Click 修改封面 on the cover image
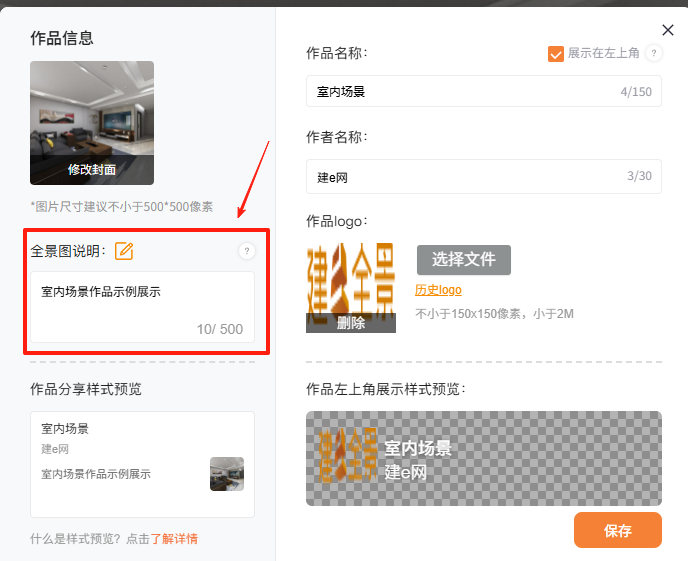This screenshot has height=561, width=688. tap(92, 170)
